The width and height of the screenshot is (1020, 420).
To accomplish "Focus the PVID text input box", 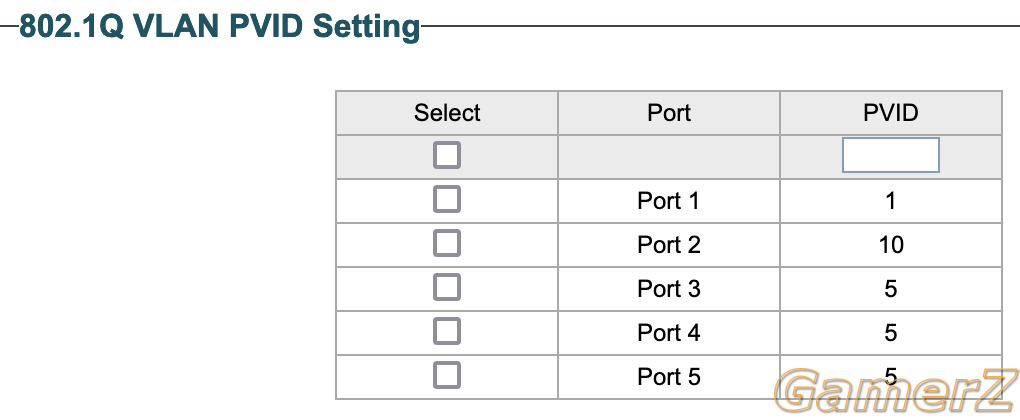I will pyautogui.click(x=891, y=155).
